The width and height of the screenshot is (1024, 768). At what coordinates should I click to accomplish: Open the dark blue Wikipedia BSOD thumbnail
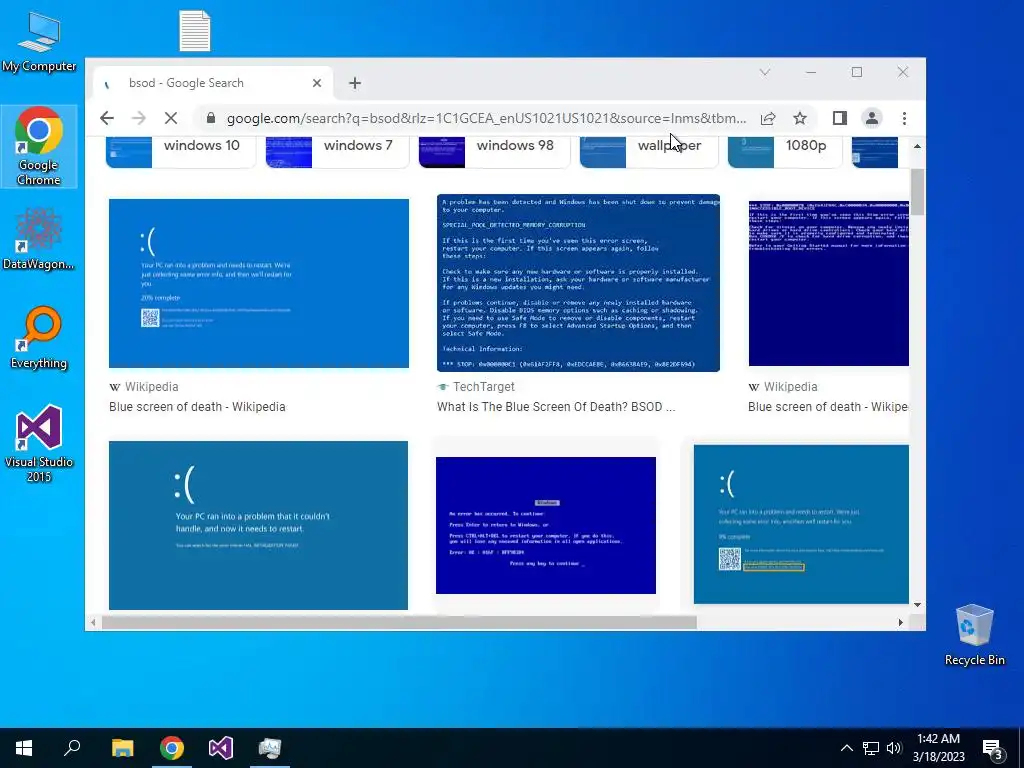click(x=828, y=283)
